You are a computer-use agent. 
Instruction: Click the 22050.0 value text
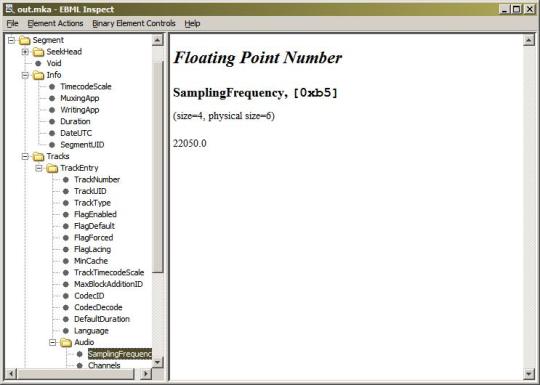[x=190, y=143]
